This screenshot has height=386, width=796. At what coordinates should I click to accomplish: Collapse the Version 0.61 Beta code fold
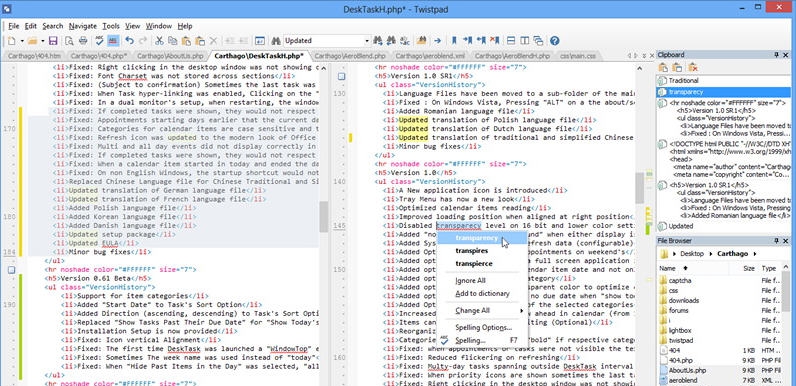click(12, 270)
